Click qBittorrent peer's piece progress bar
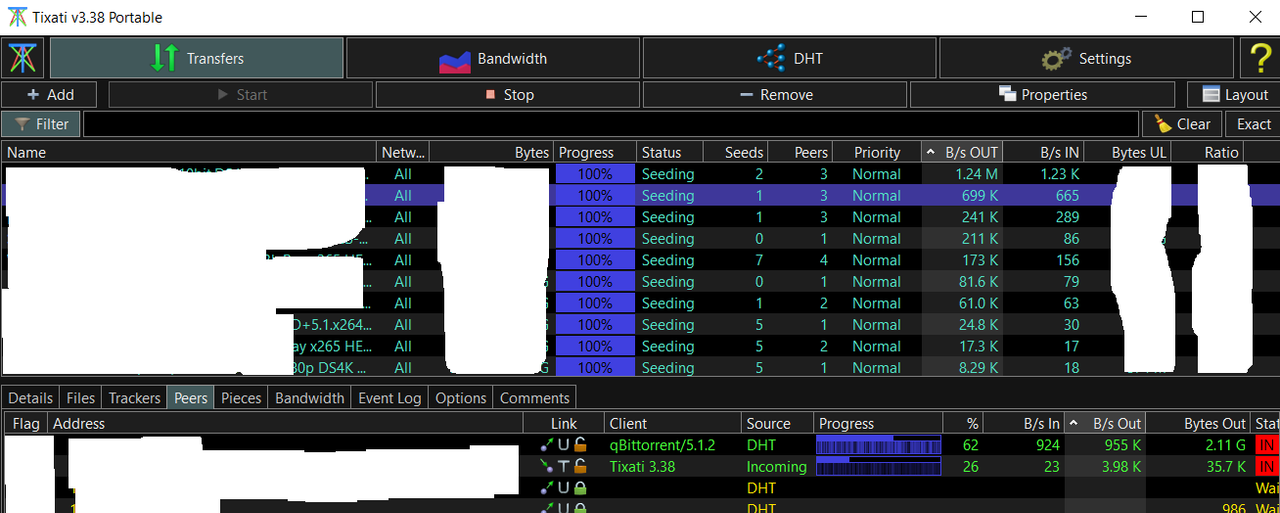 (x=879, y=445)
